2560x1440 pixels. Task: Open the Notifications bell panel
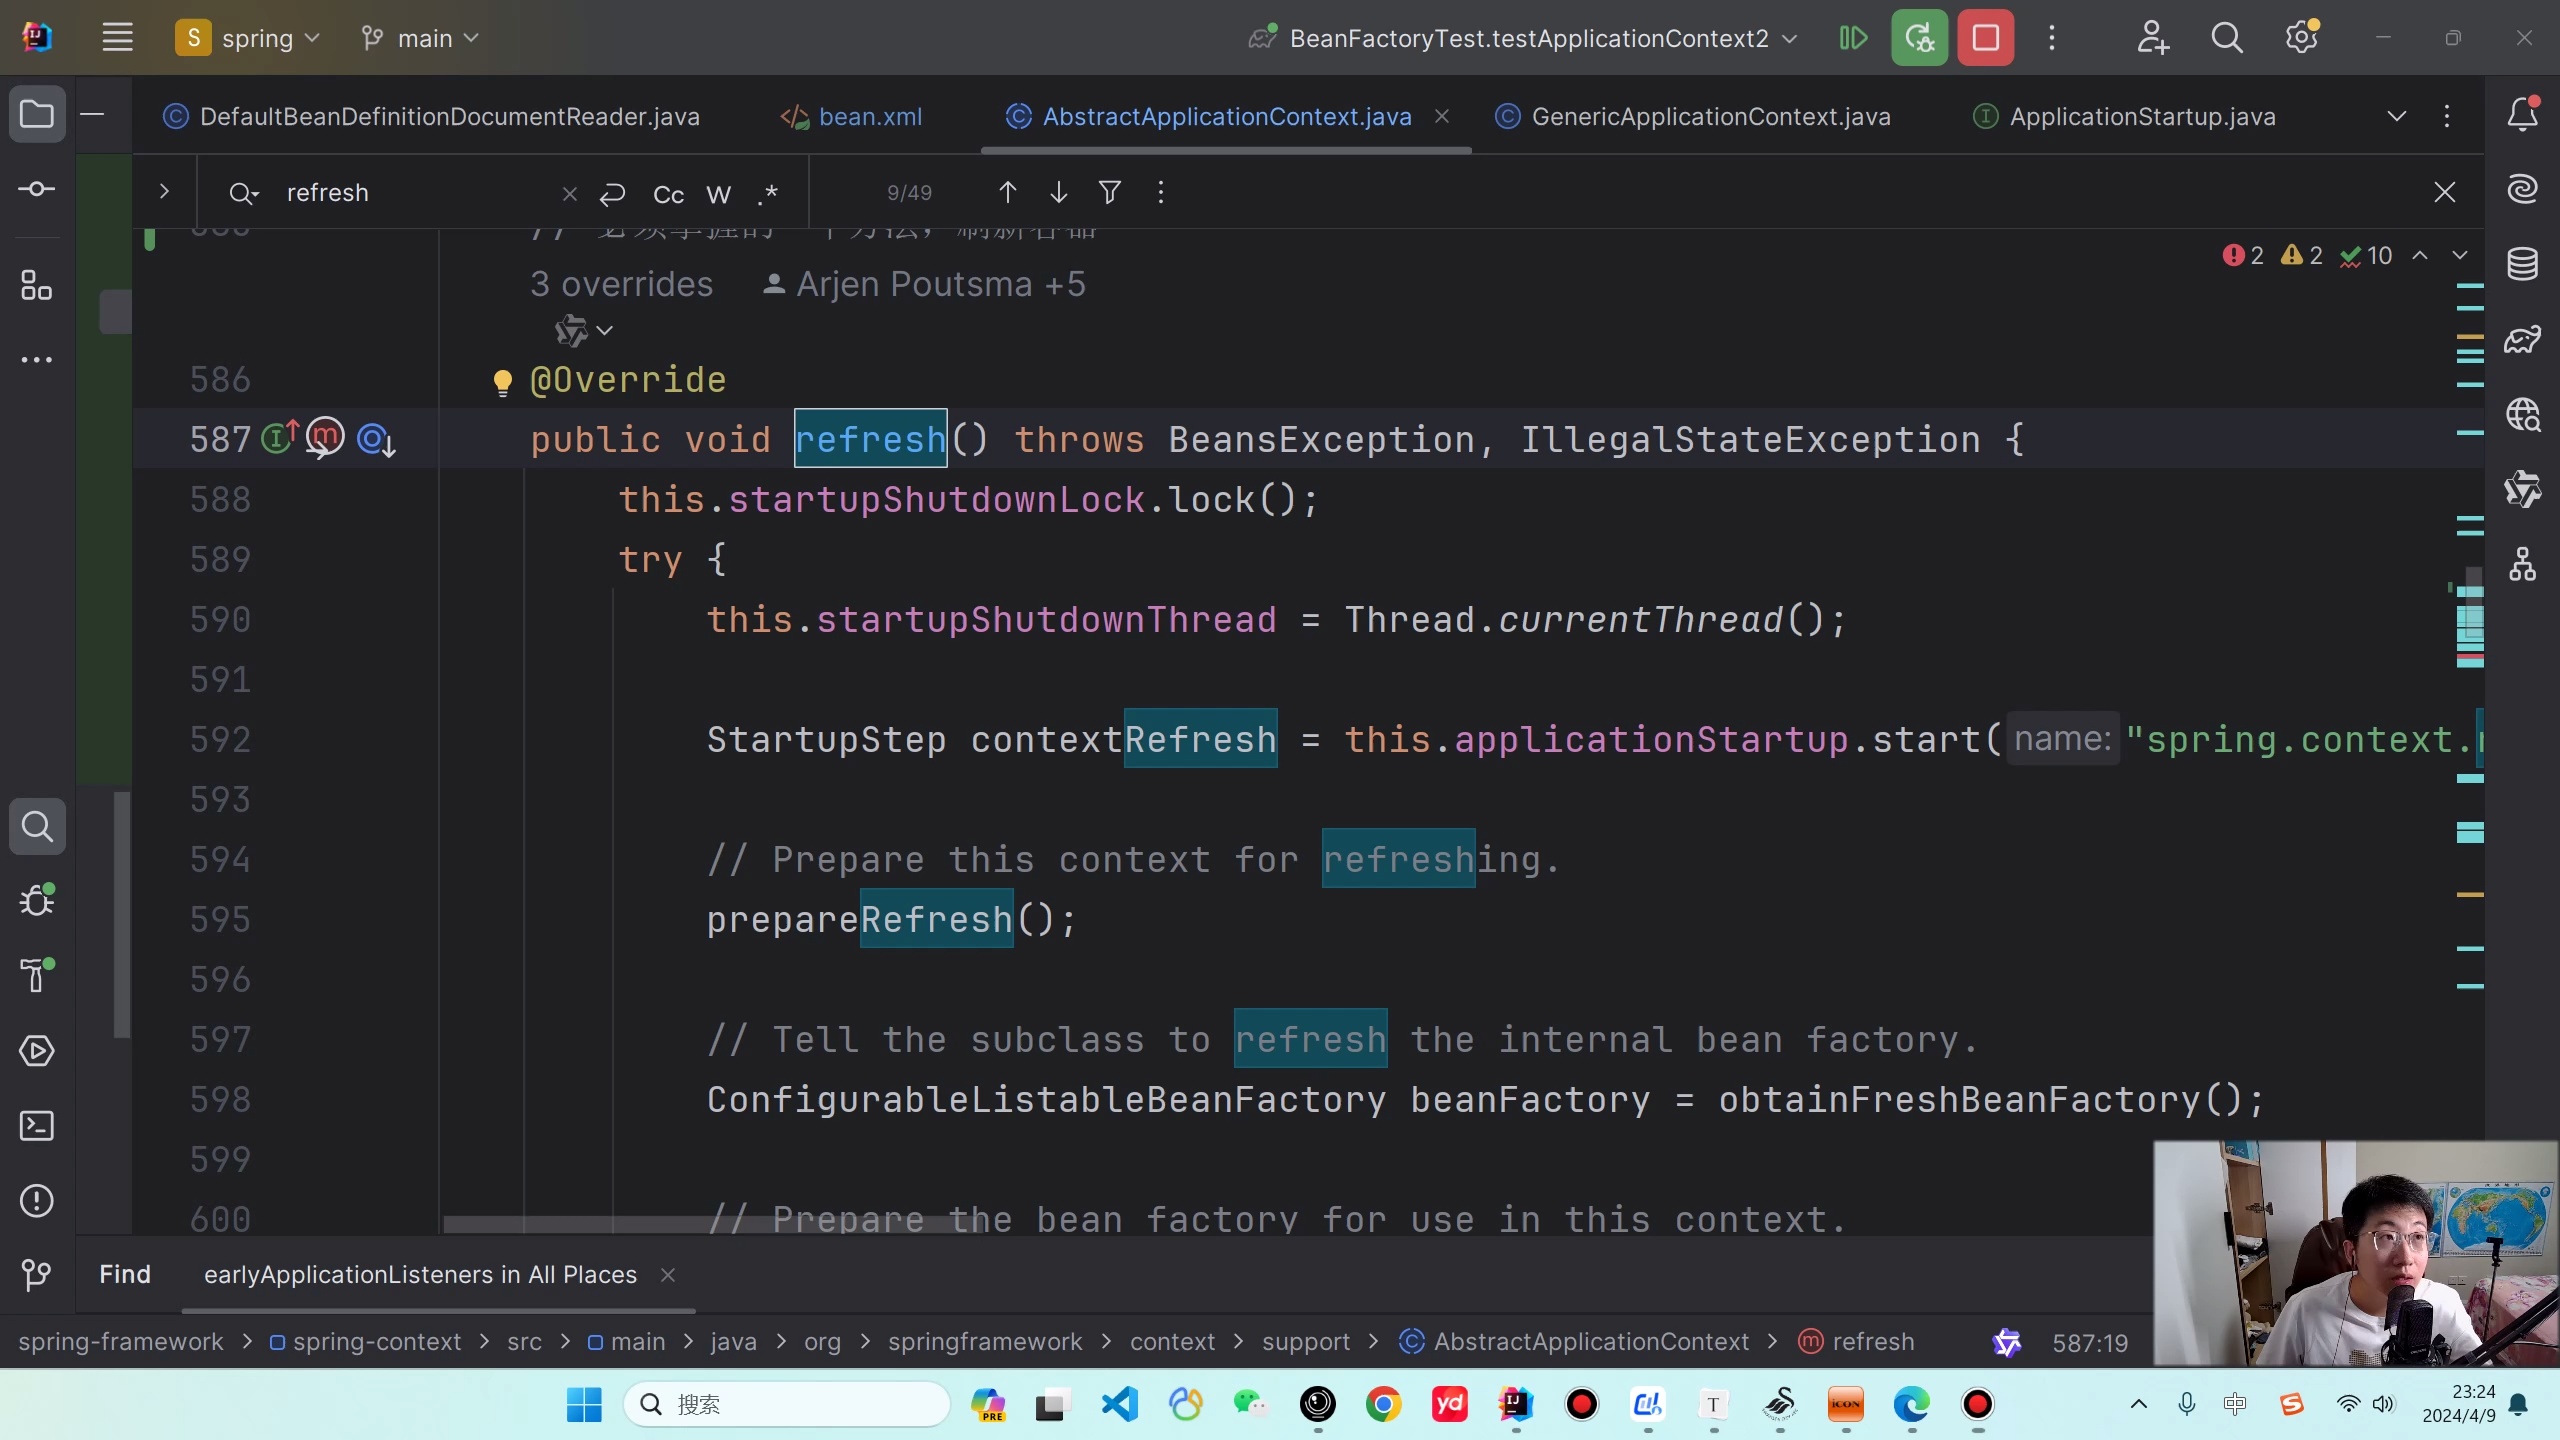click(x=2522, y=115)
